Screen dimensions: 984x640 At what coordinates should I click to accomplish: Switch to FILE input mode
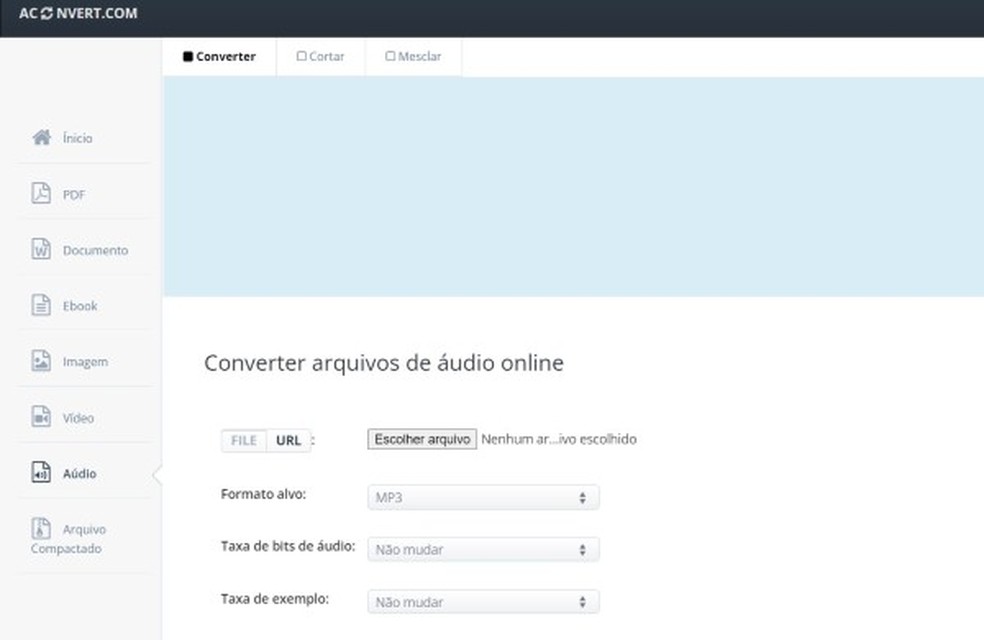click(242, 440)
